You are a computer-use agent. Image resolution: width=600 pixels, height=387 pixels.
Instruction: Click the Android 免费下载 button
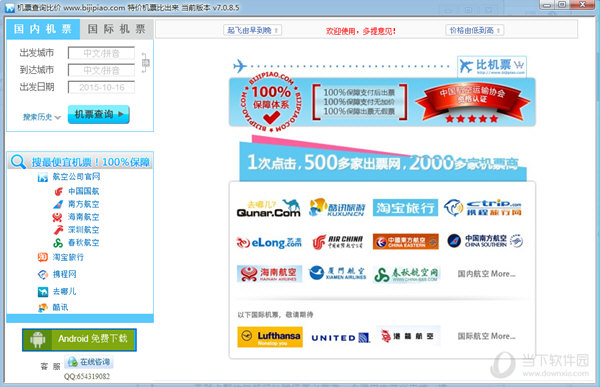[x=79, y=340]
